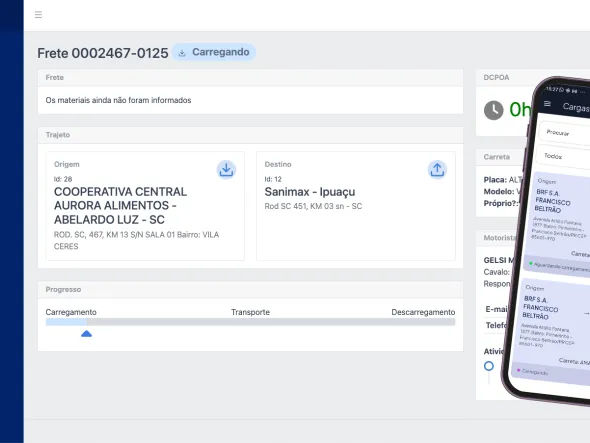Click the Procurar search field on phone
The height and width of the screenshot is (443, 590).
click(x=564, y=132)
